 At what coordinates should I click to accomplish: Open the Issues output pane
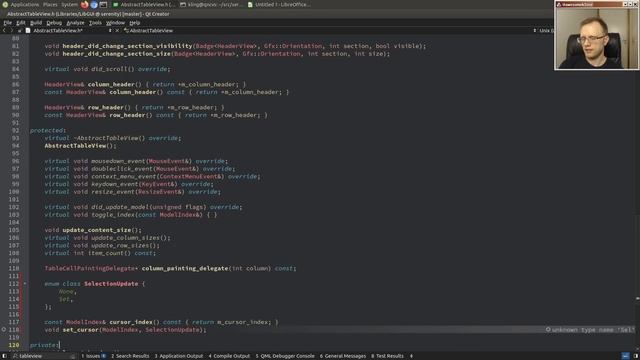pos(93,356)
